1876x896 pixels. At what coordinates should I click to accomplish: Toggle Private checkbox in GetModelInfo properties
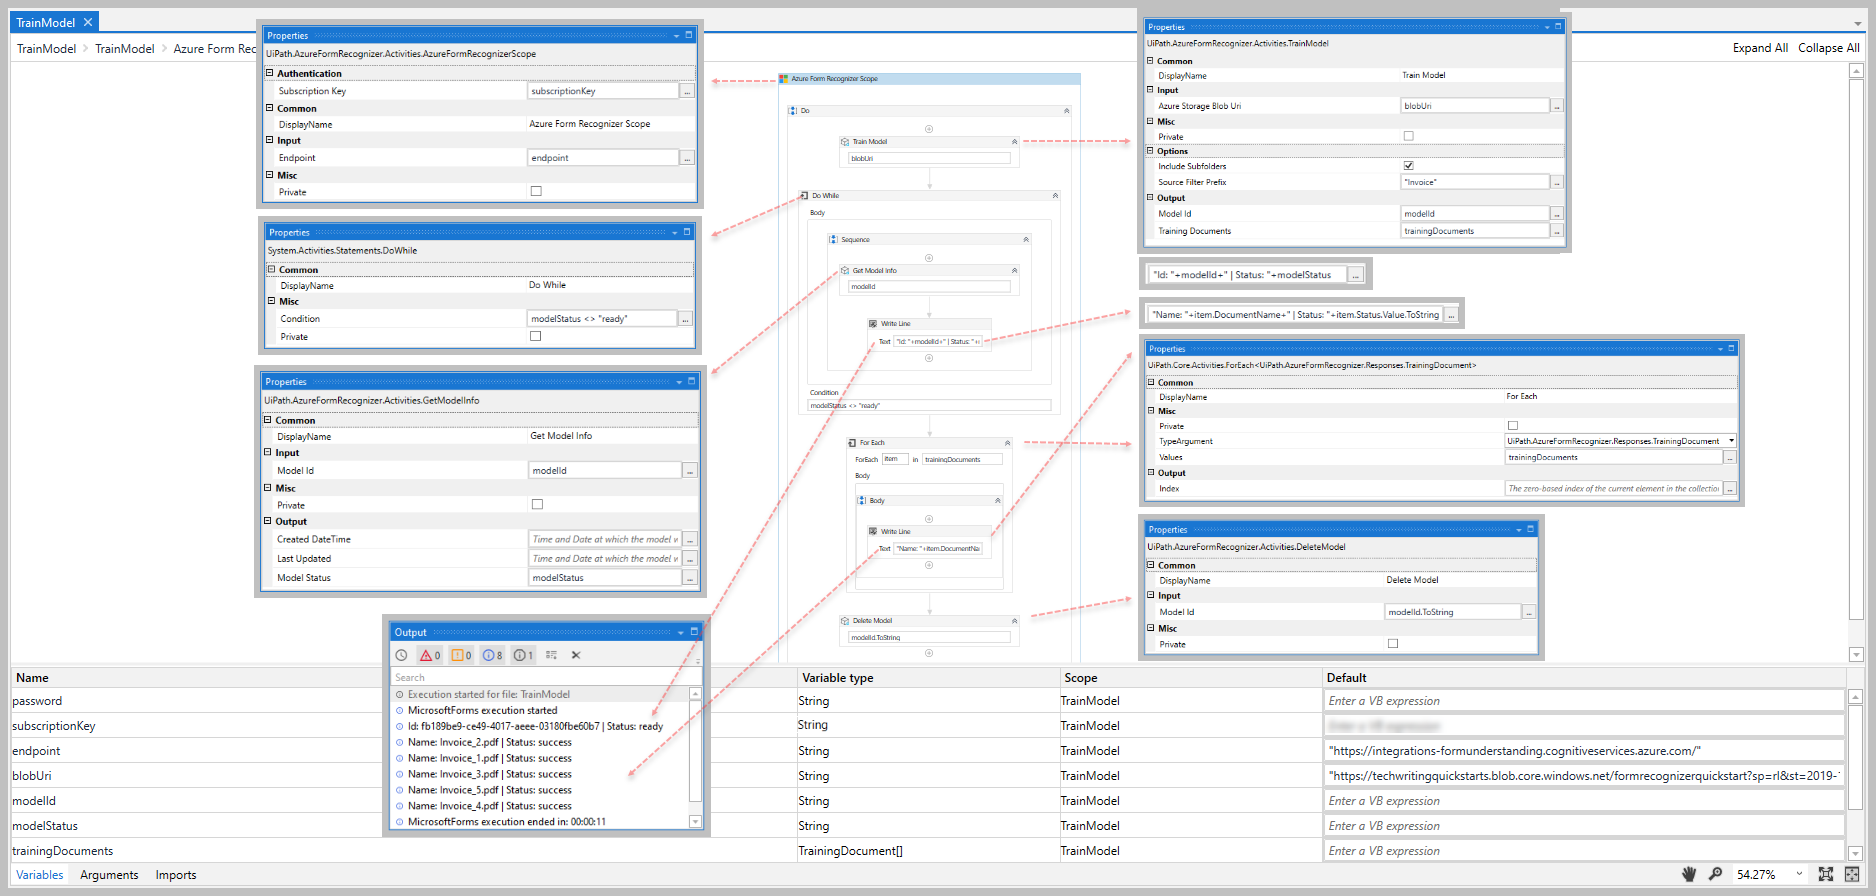click(537, 504)
